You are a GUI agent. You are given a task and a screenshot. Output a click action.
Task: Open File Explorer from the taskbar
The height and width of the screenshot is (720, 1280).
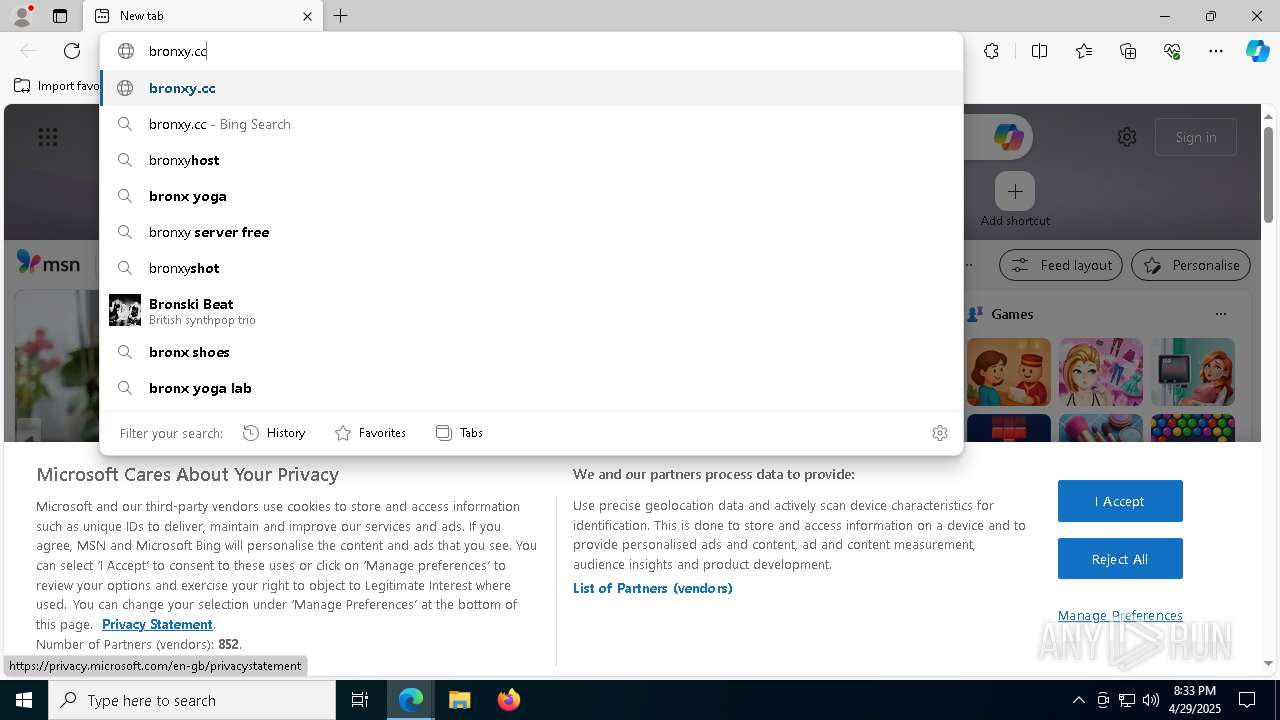coord(459,700)
